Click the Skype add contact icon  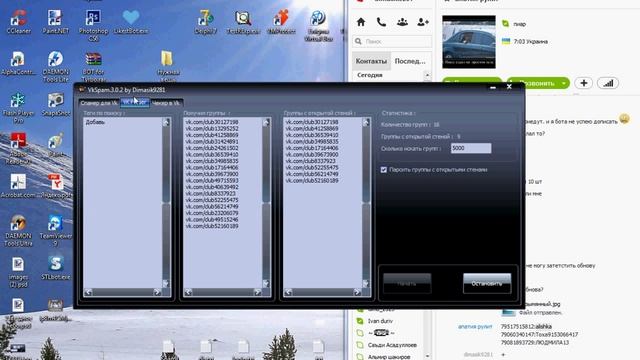pyautogui.click(x=423, y=22)
